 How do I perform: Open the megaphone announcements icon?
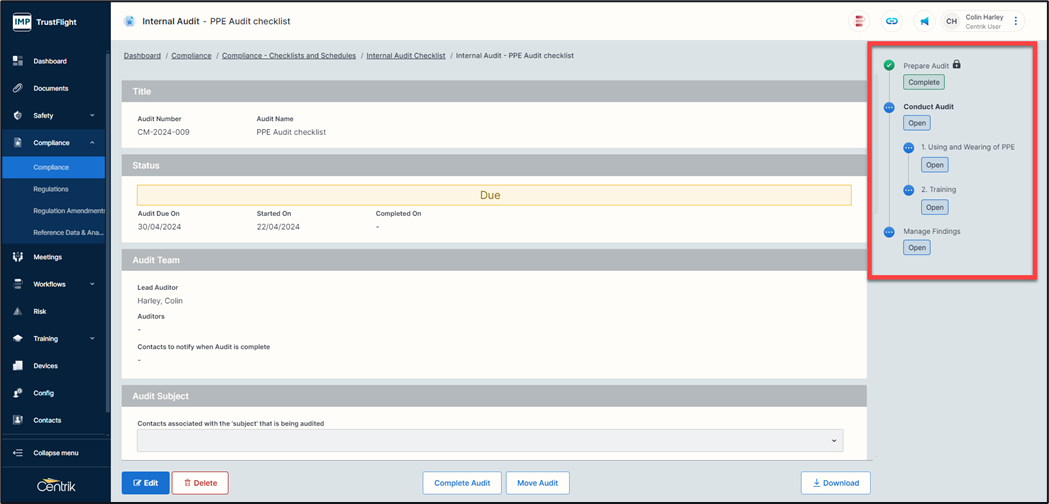(x=924, y=21)
